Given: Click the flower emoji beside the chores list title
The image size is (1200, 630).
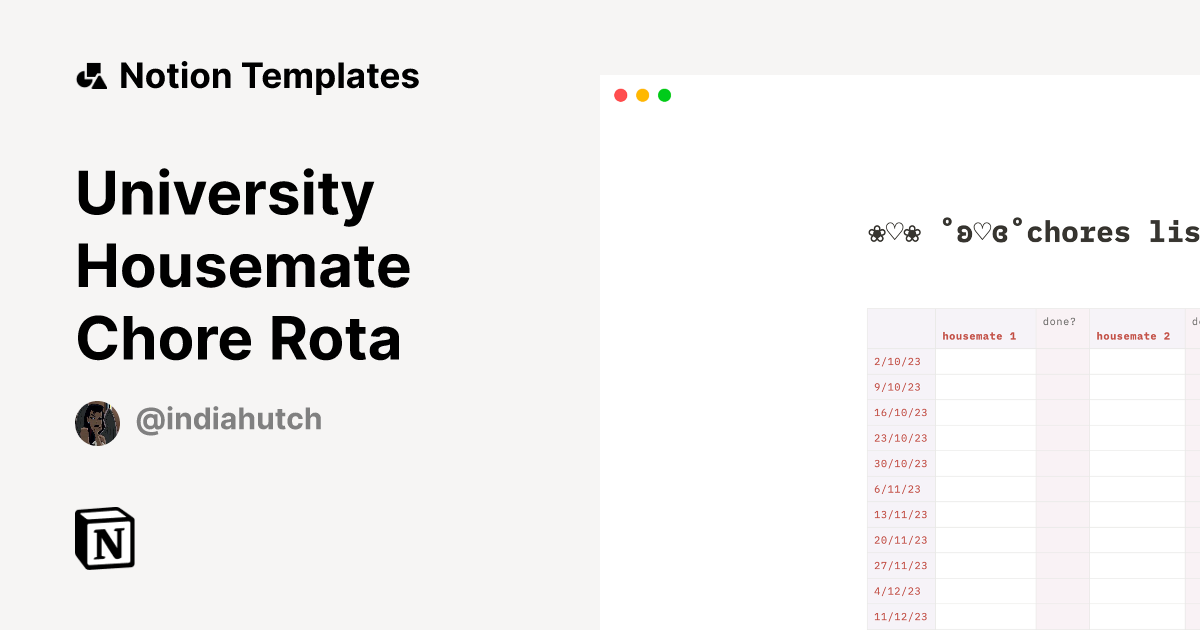Looking at the screenshot, I should (878, 231).
